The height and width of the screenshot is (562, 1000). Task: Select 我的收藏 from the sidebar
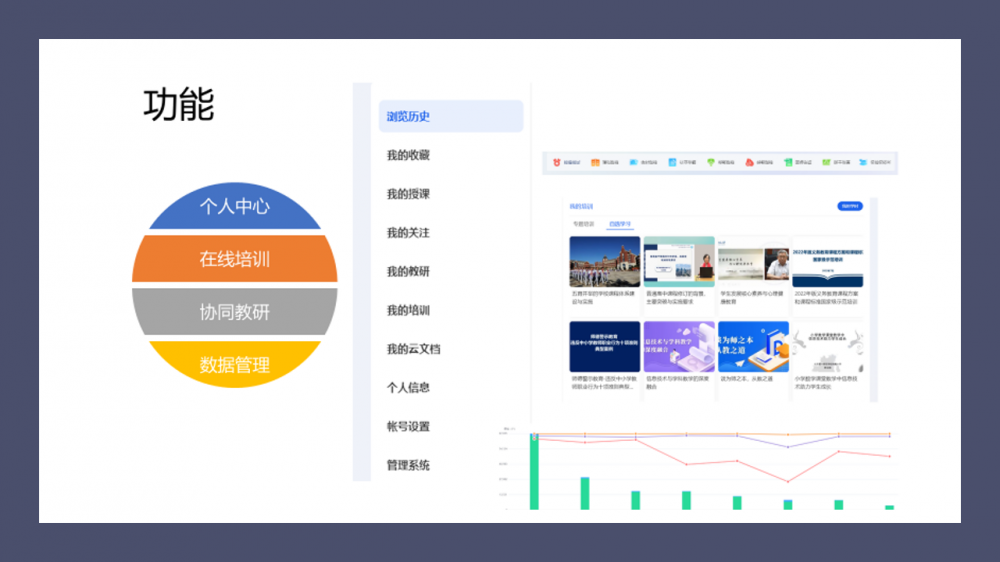coord(409,155)
